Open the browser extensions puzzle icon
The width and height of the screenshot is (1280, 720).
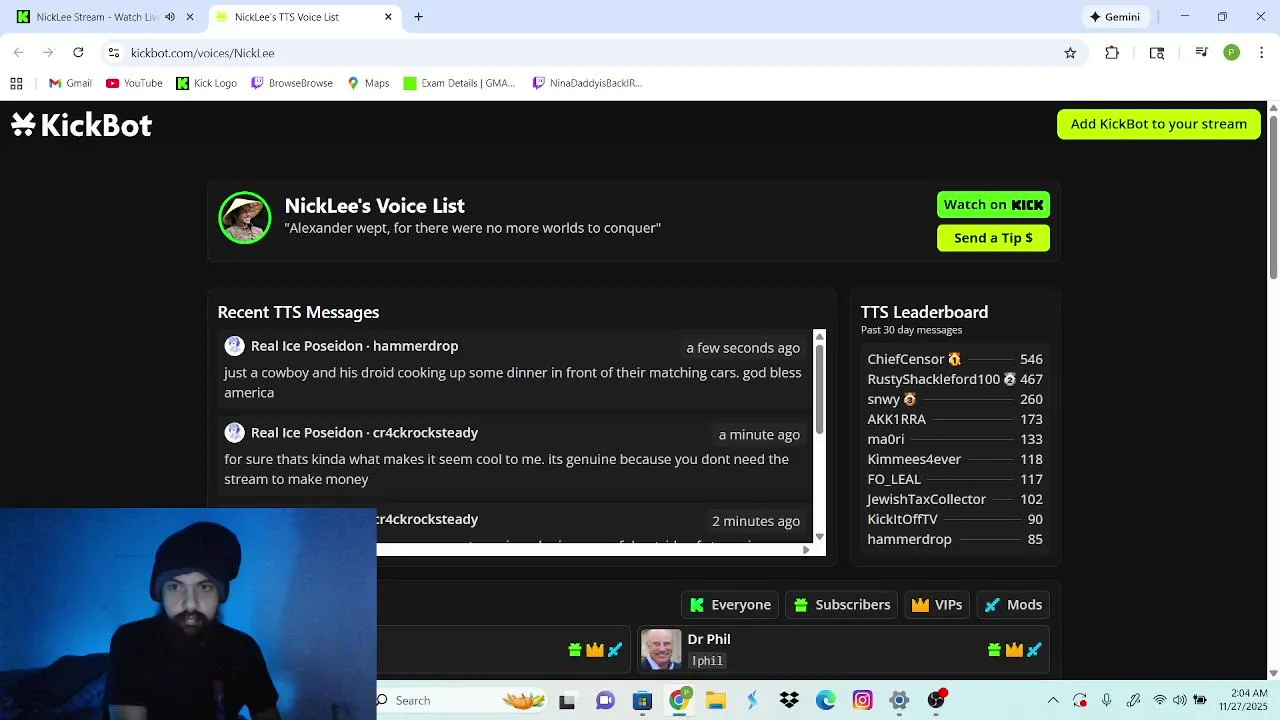[x=1112, y=53]
